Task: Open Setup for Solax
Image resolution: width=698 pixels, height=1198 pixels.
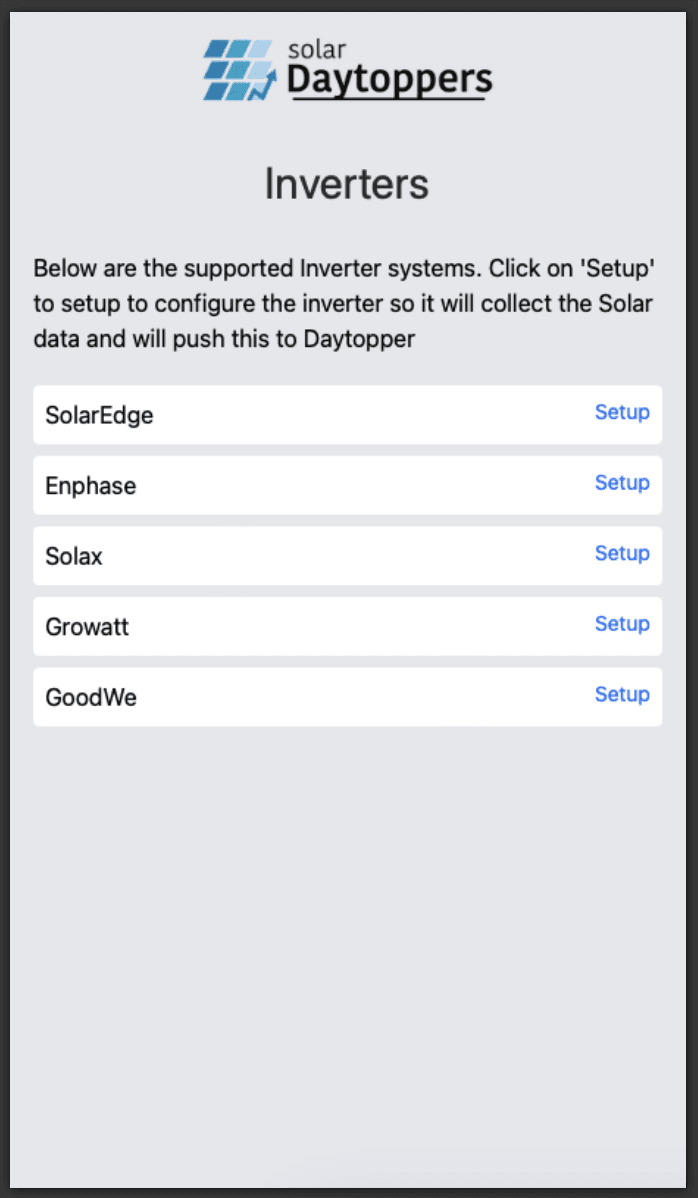Action: [622, 553]
